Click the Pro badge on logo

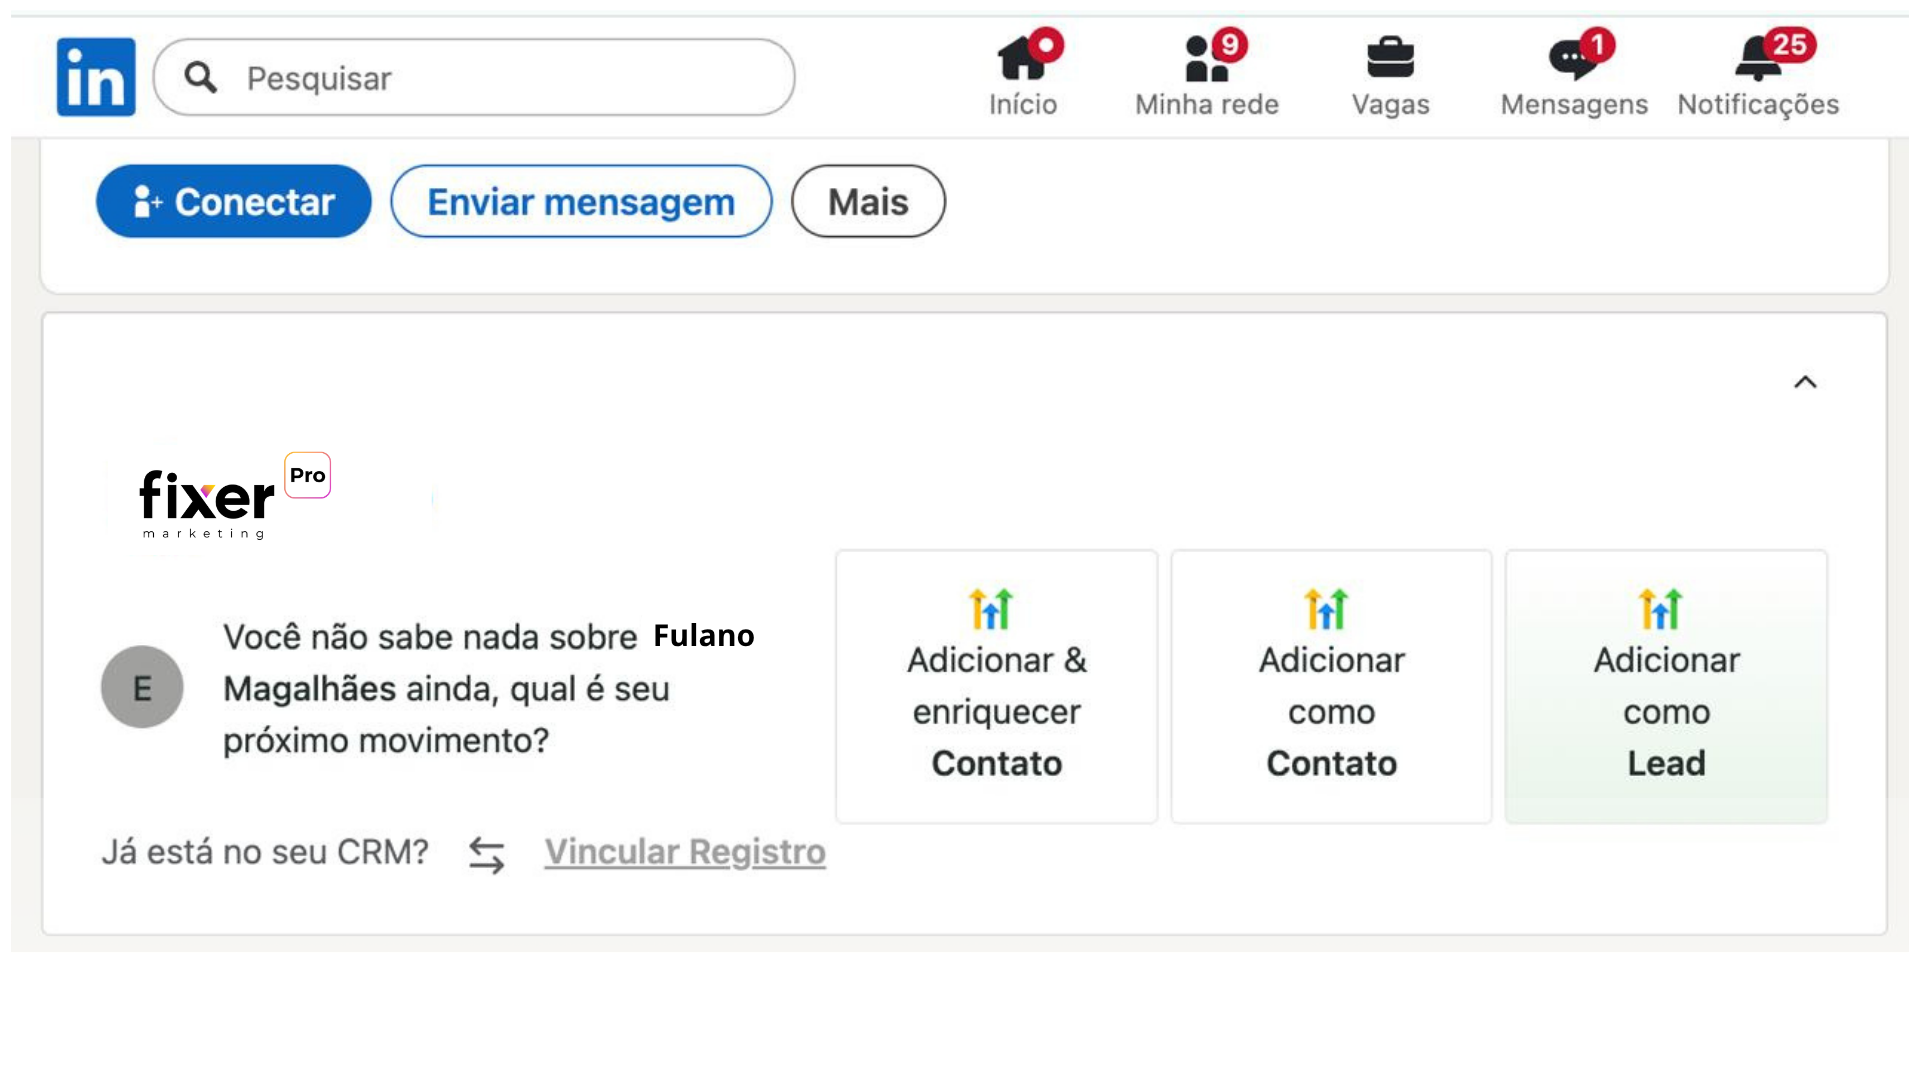(307, 475)
